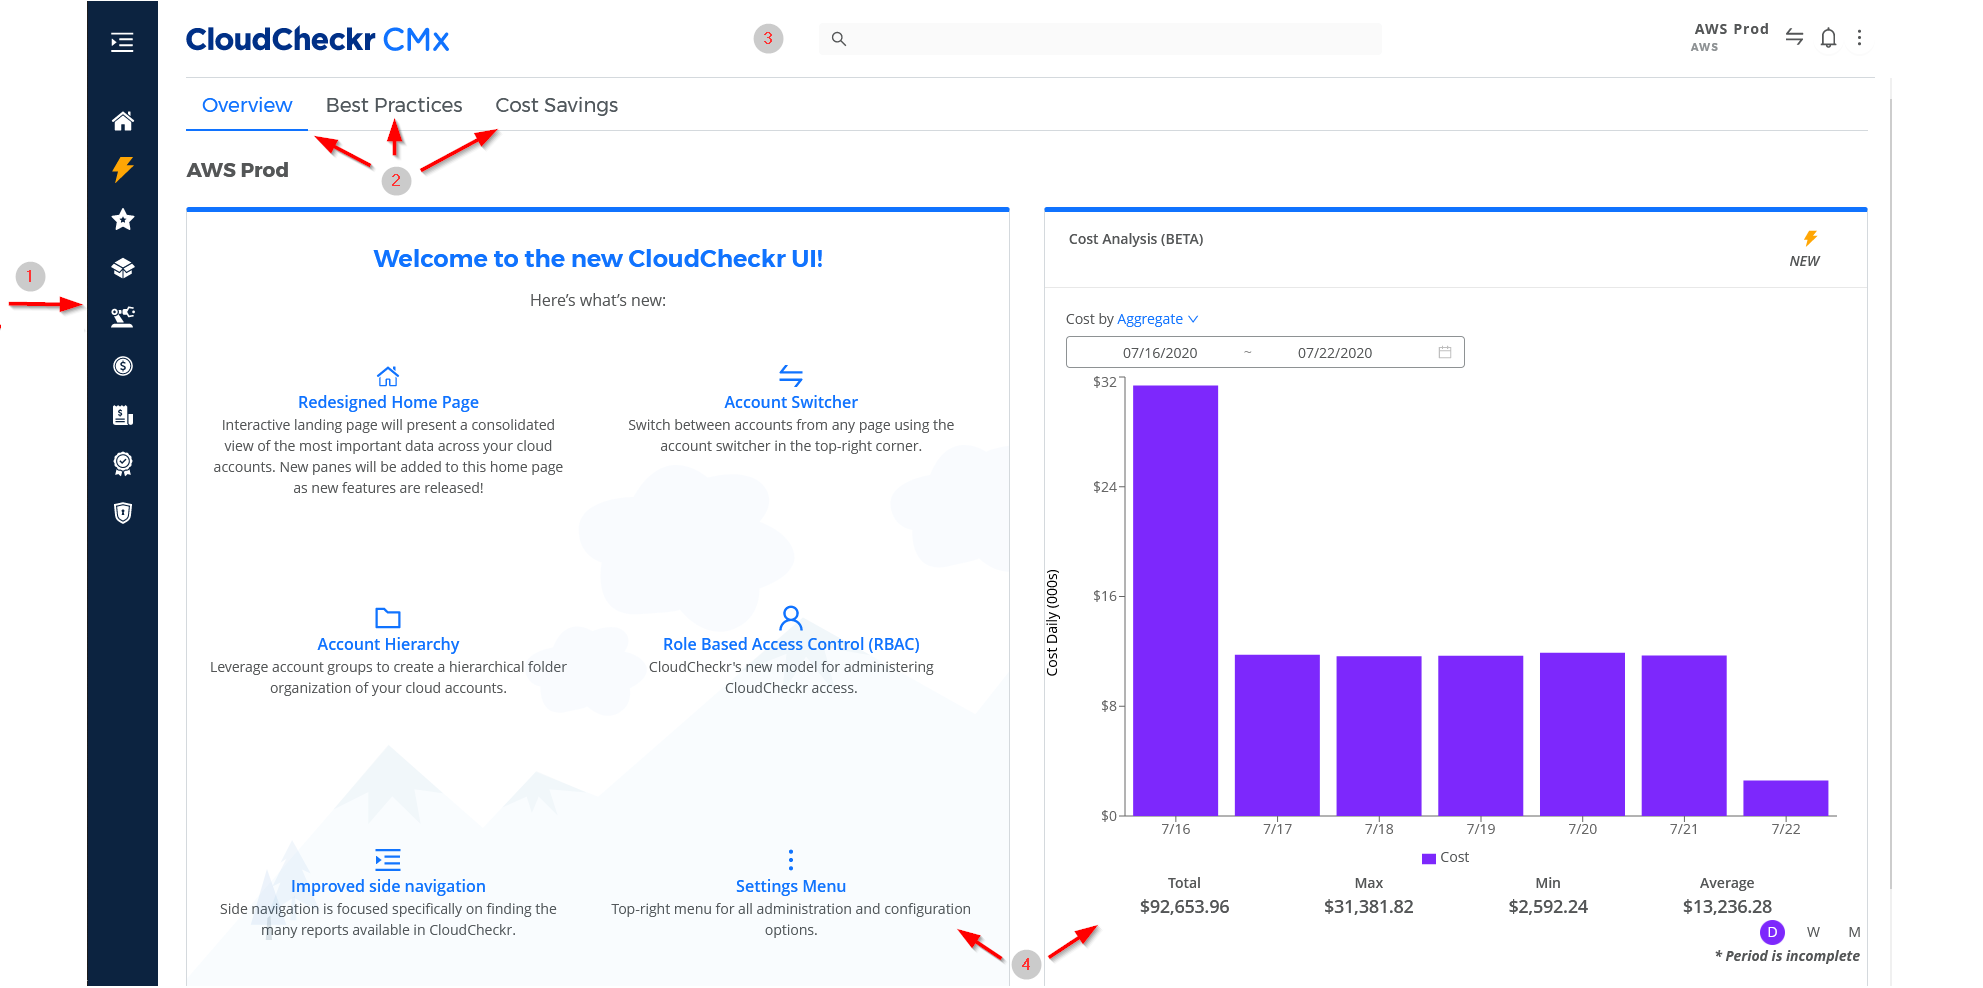Collapse the side navigation menu icon
This screenshot has width=1983, height=988.
coord(122,42)
